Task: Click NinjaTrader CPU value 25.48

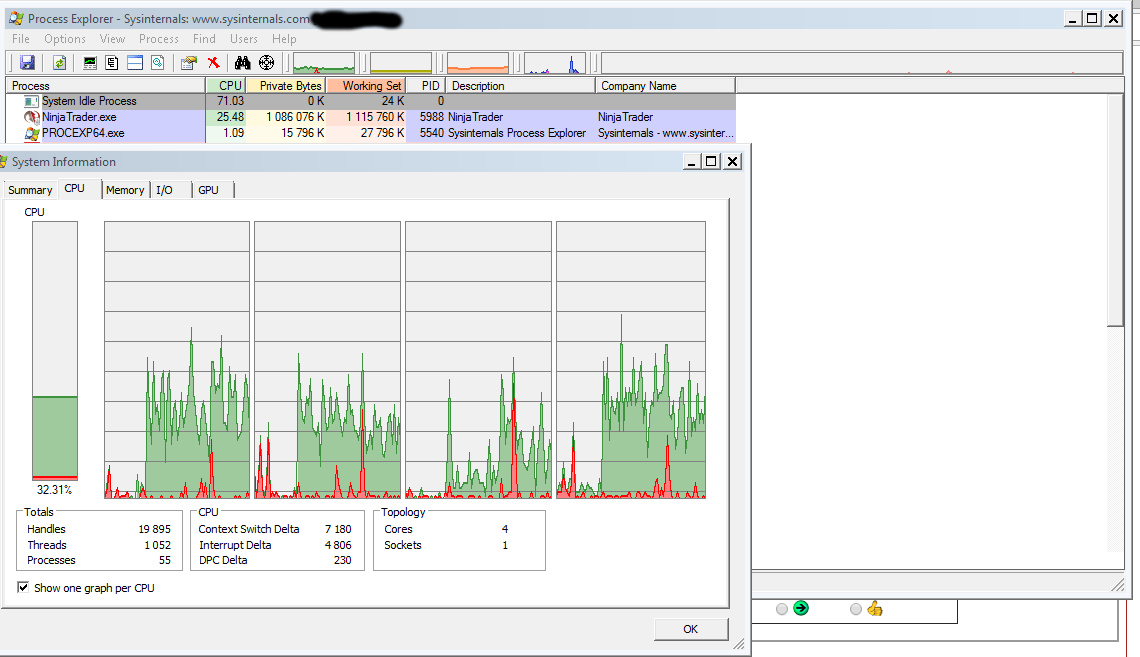Action: pos(230,117)
